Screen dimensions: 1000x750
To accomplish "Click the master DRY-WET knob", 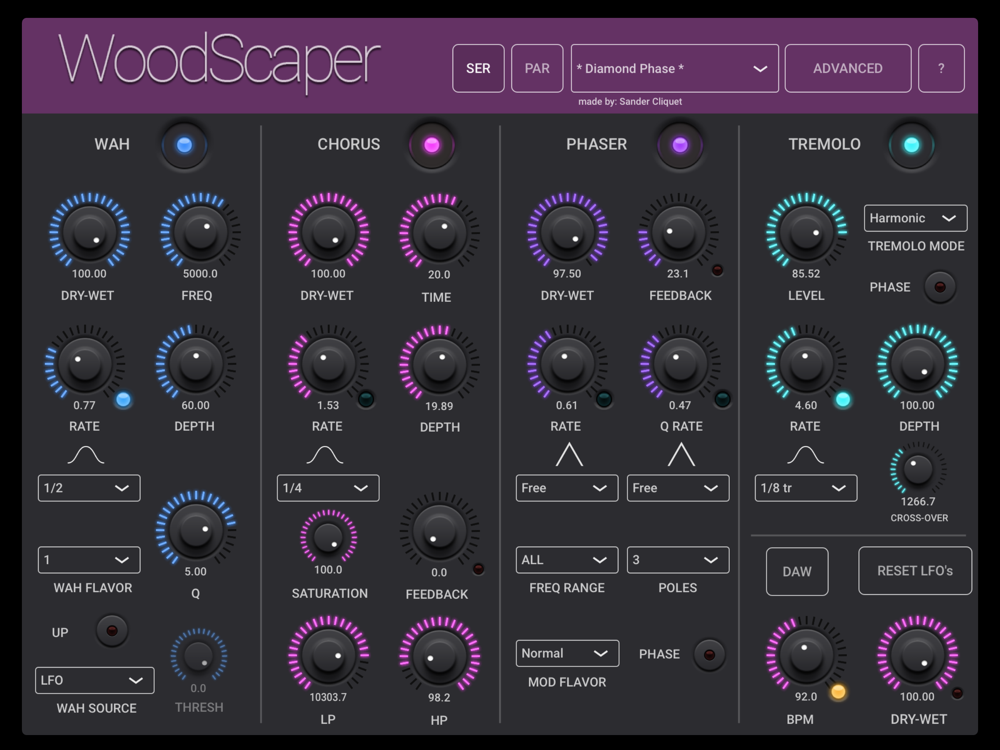I will (917, 655).
